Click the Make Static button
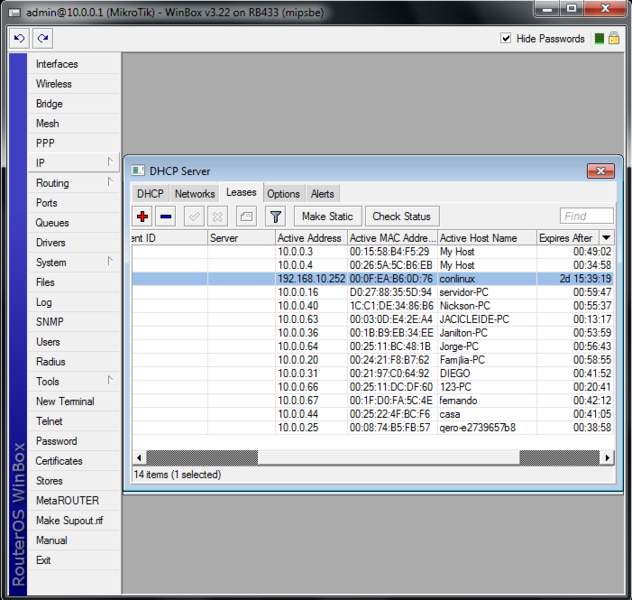This screenshot has height=600, width=632. tap(328, 216)
